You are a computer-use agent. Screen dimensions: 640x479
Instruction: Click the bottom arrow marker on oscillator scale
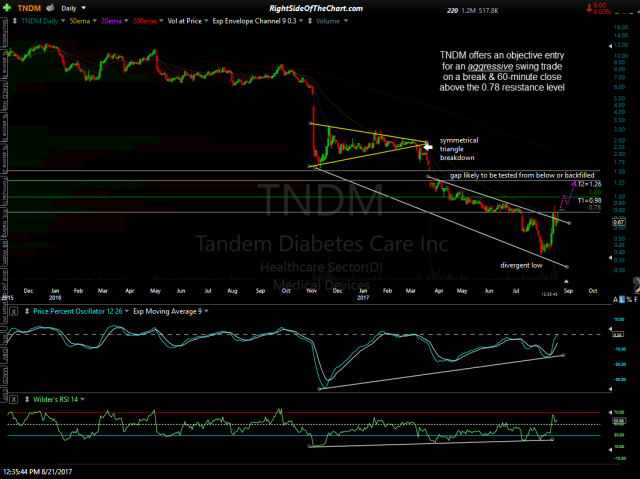click(x=610, y=389)
